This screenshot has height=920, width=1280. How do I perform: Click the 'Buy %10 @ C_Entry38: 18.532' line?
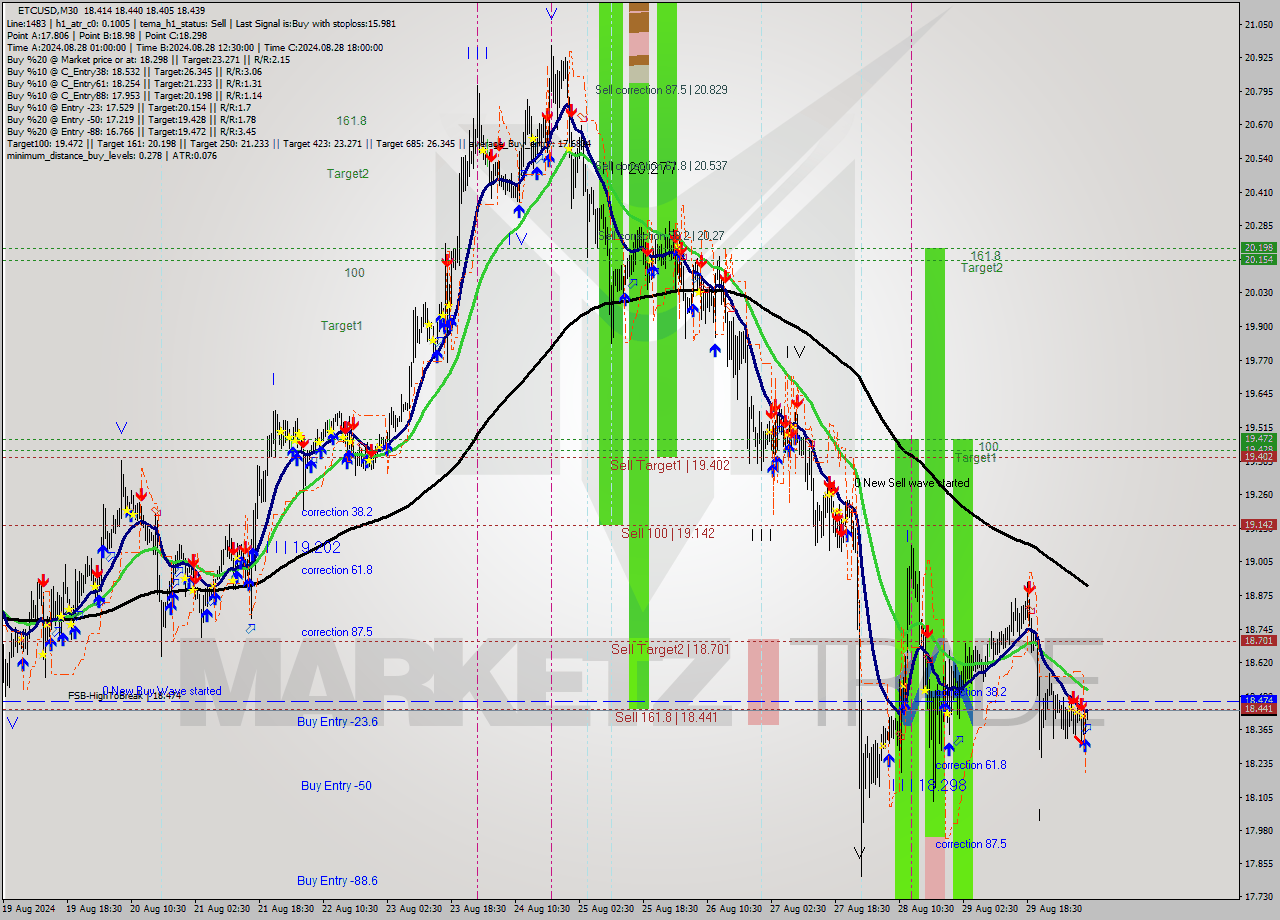point(134,72)
